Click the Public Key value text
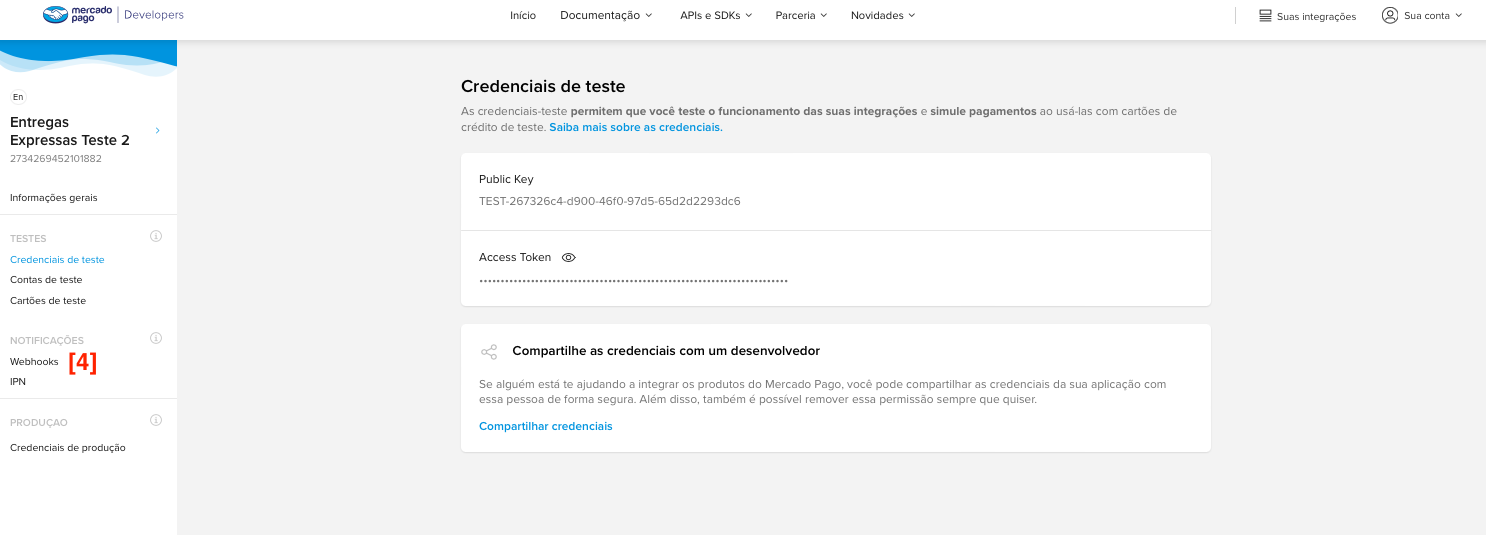The width and height of the screenshot is (1486, 535). [x=609, y=201]
